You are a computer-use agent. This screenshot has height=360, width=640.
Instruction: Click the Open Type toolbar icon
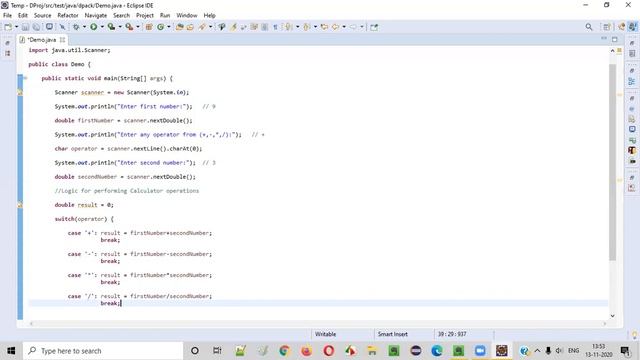click(179, 27)
